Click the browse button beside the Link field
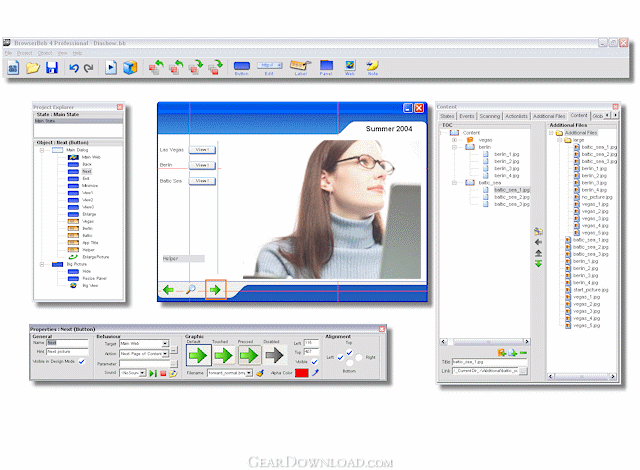The height and width of the screenshot is (470, 640). pos(523,371)
